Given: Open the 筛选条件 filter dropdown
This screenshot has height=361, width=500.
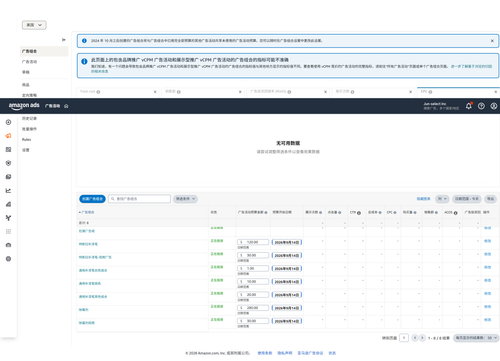Looking at the screenshot, I should (x=185, y=199).
